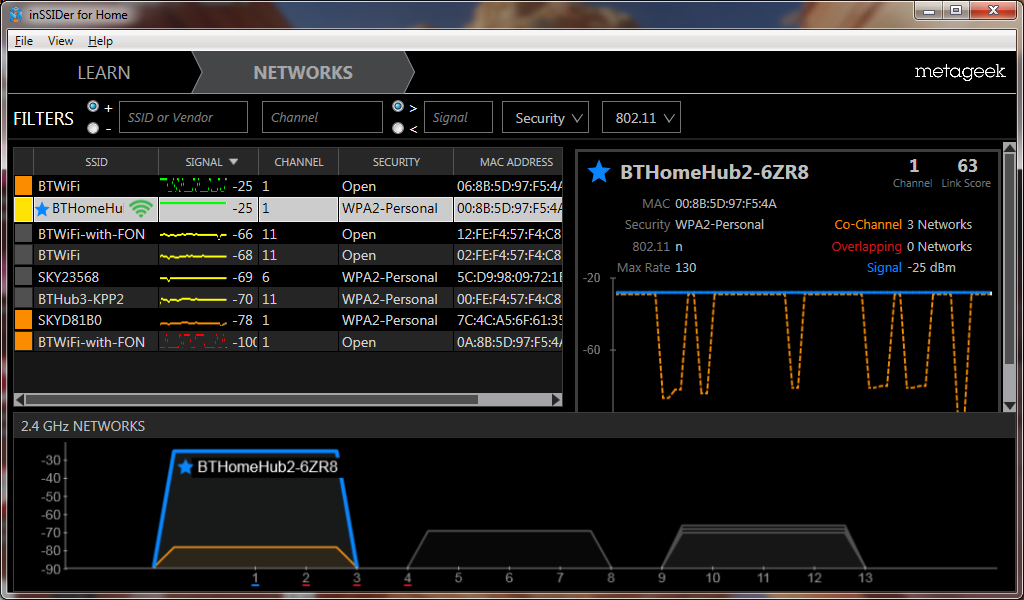
Task: Click the star icon beside BTHomeHub2-6ZR8 heading
Action: [598, 172]
